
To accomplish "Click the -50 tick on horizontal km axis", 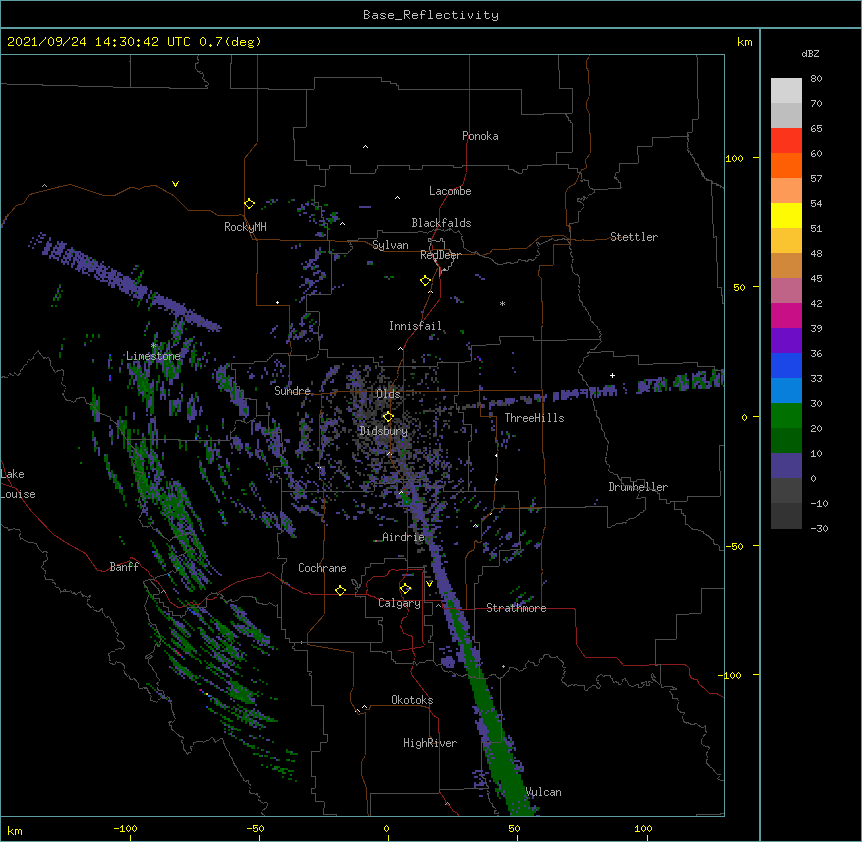I will tap(255, 828).
